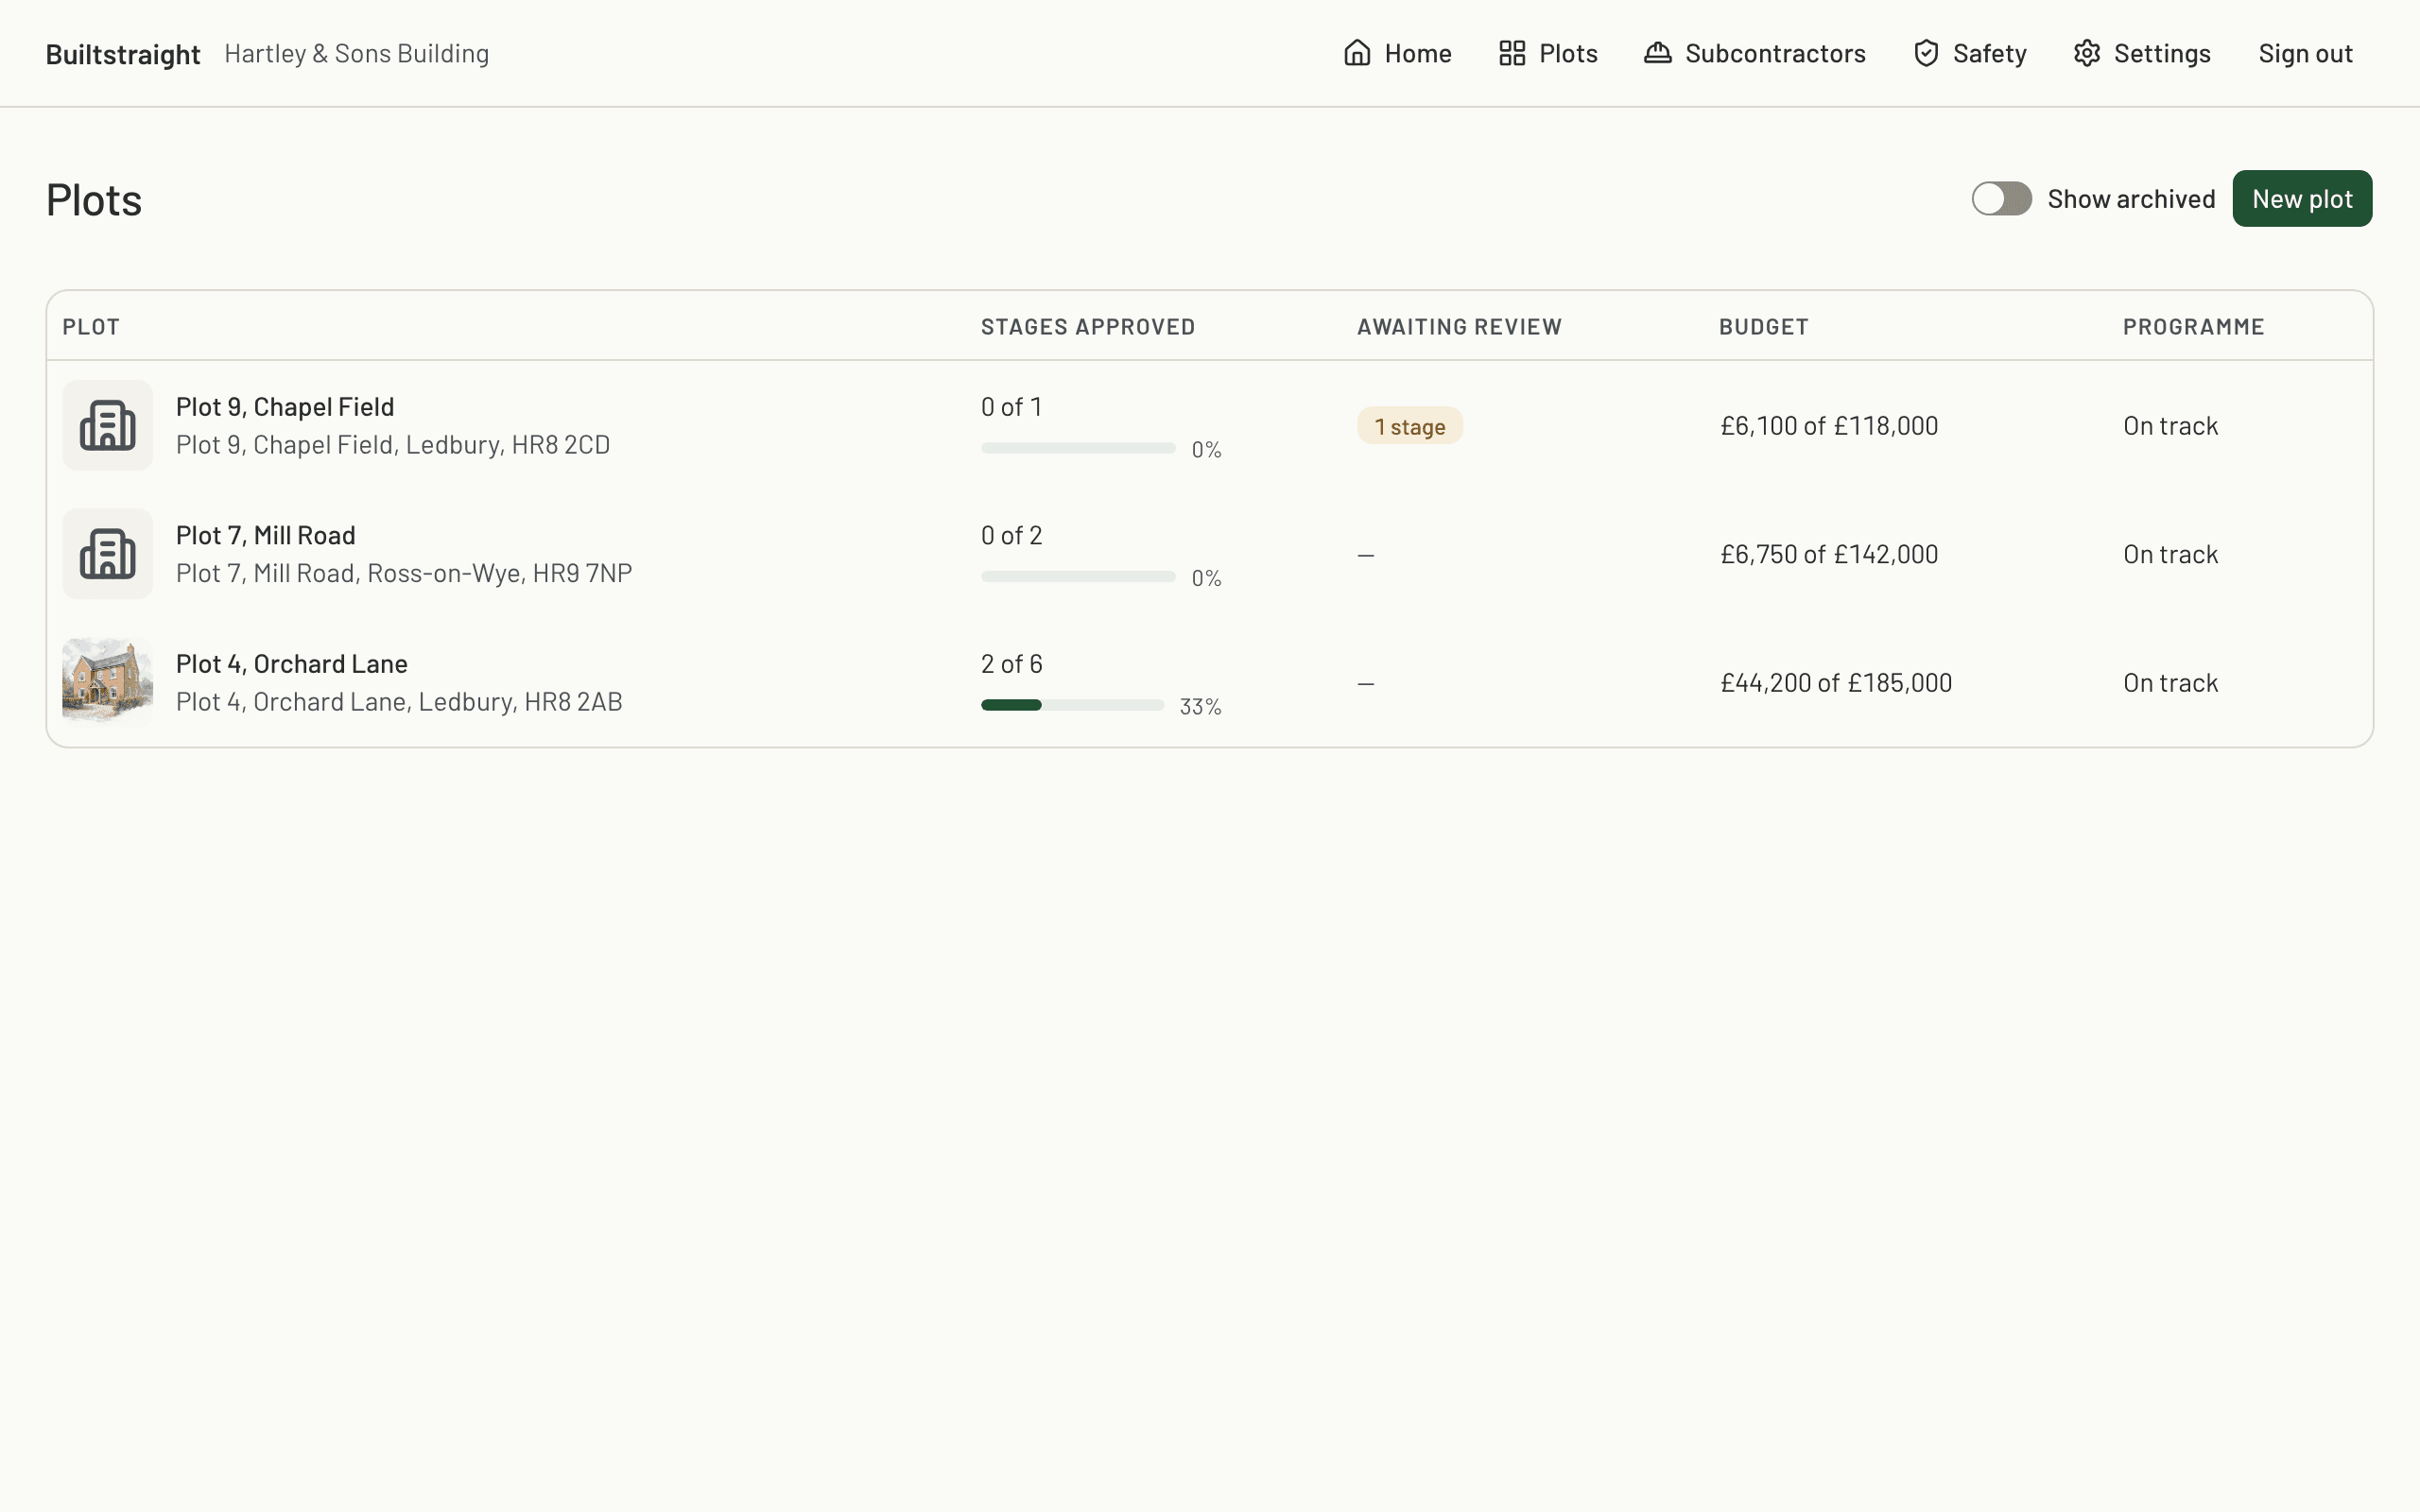Open the Home nav item

1397,53
